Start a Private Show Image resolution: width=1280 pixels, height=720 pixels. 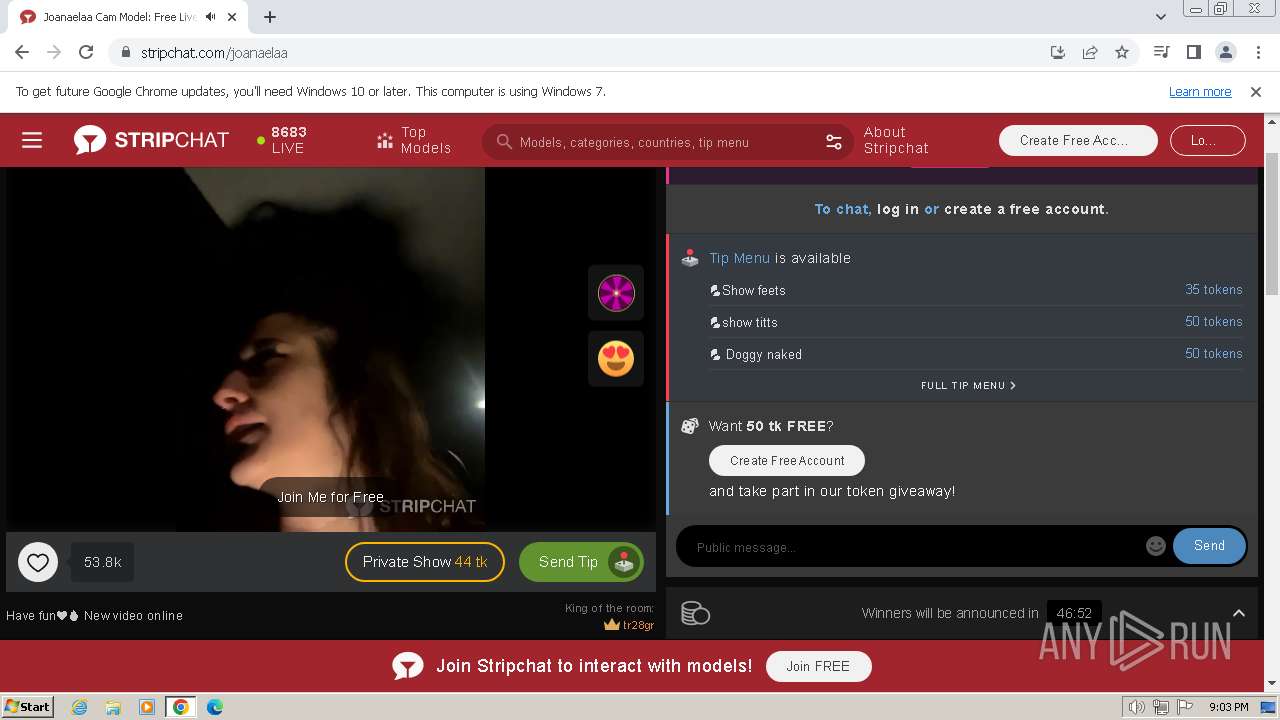(425, 562)
